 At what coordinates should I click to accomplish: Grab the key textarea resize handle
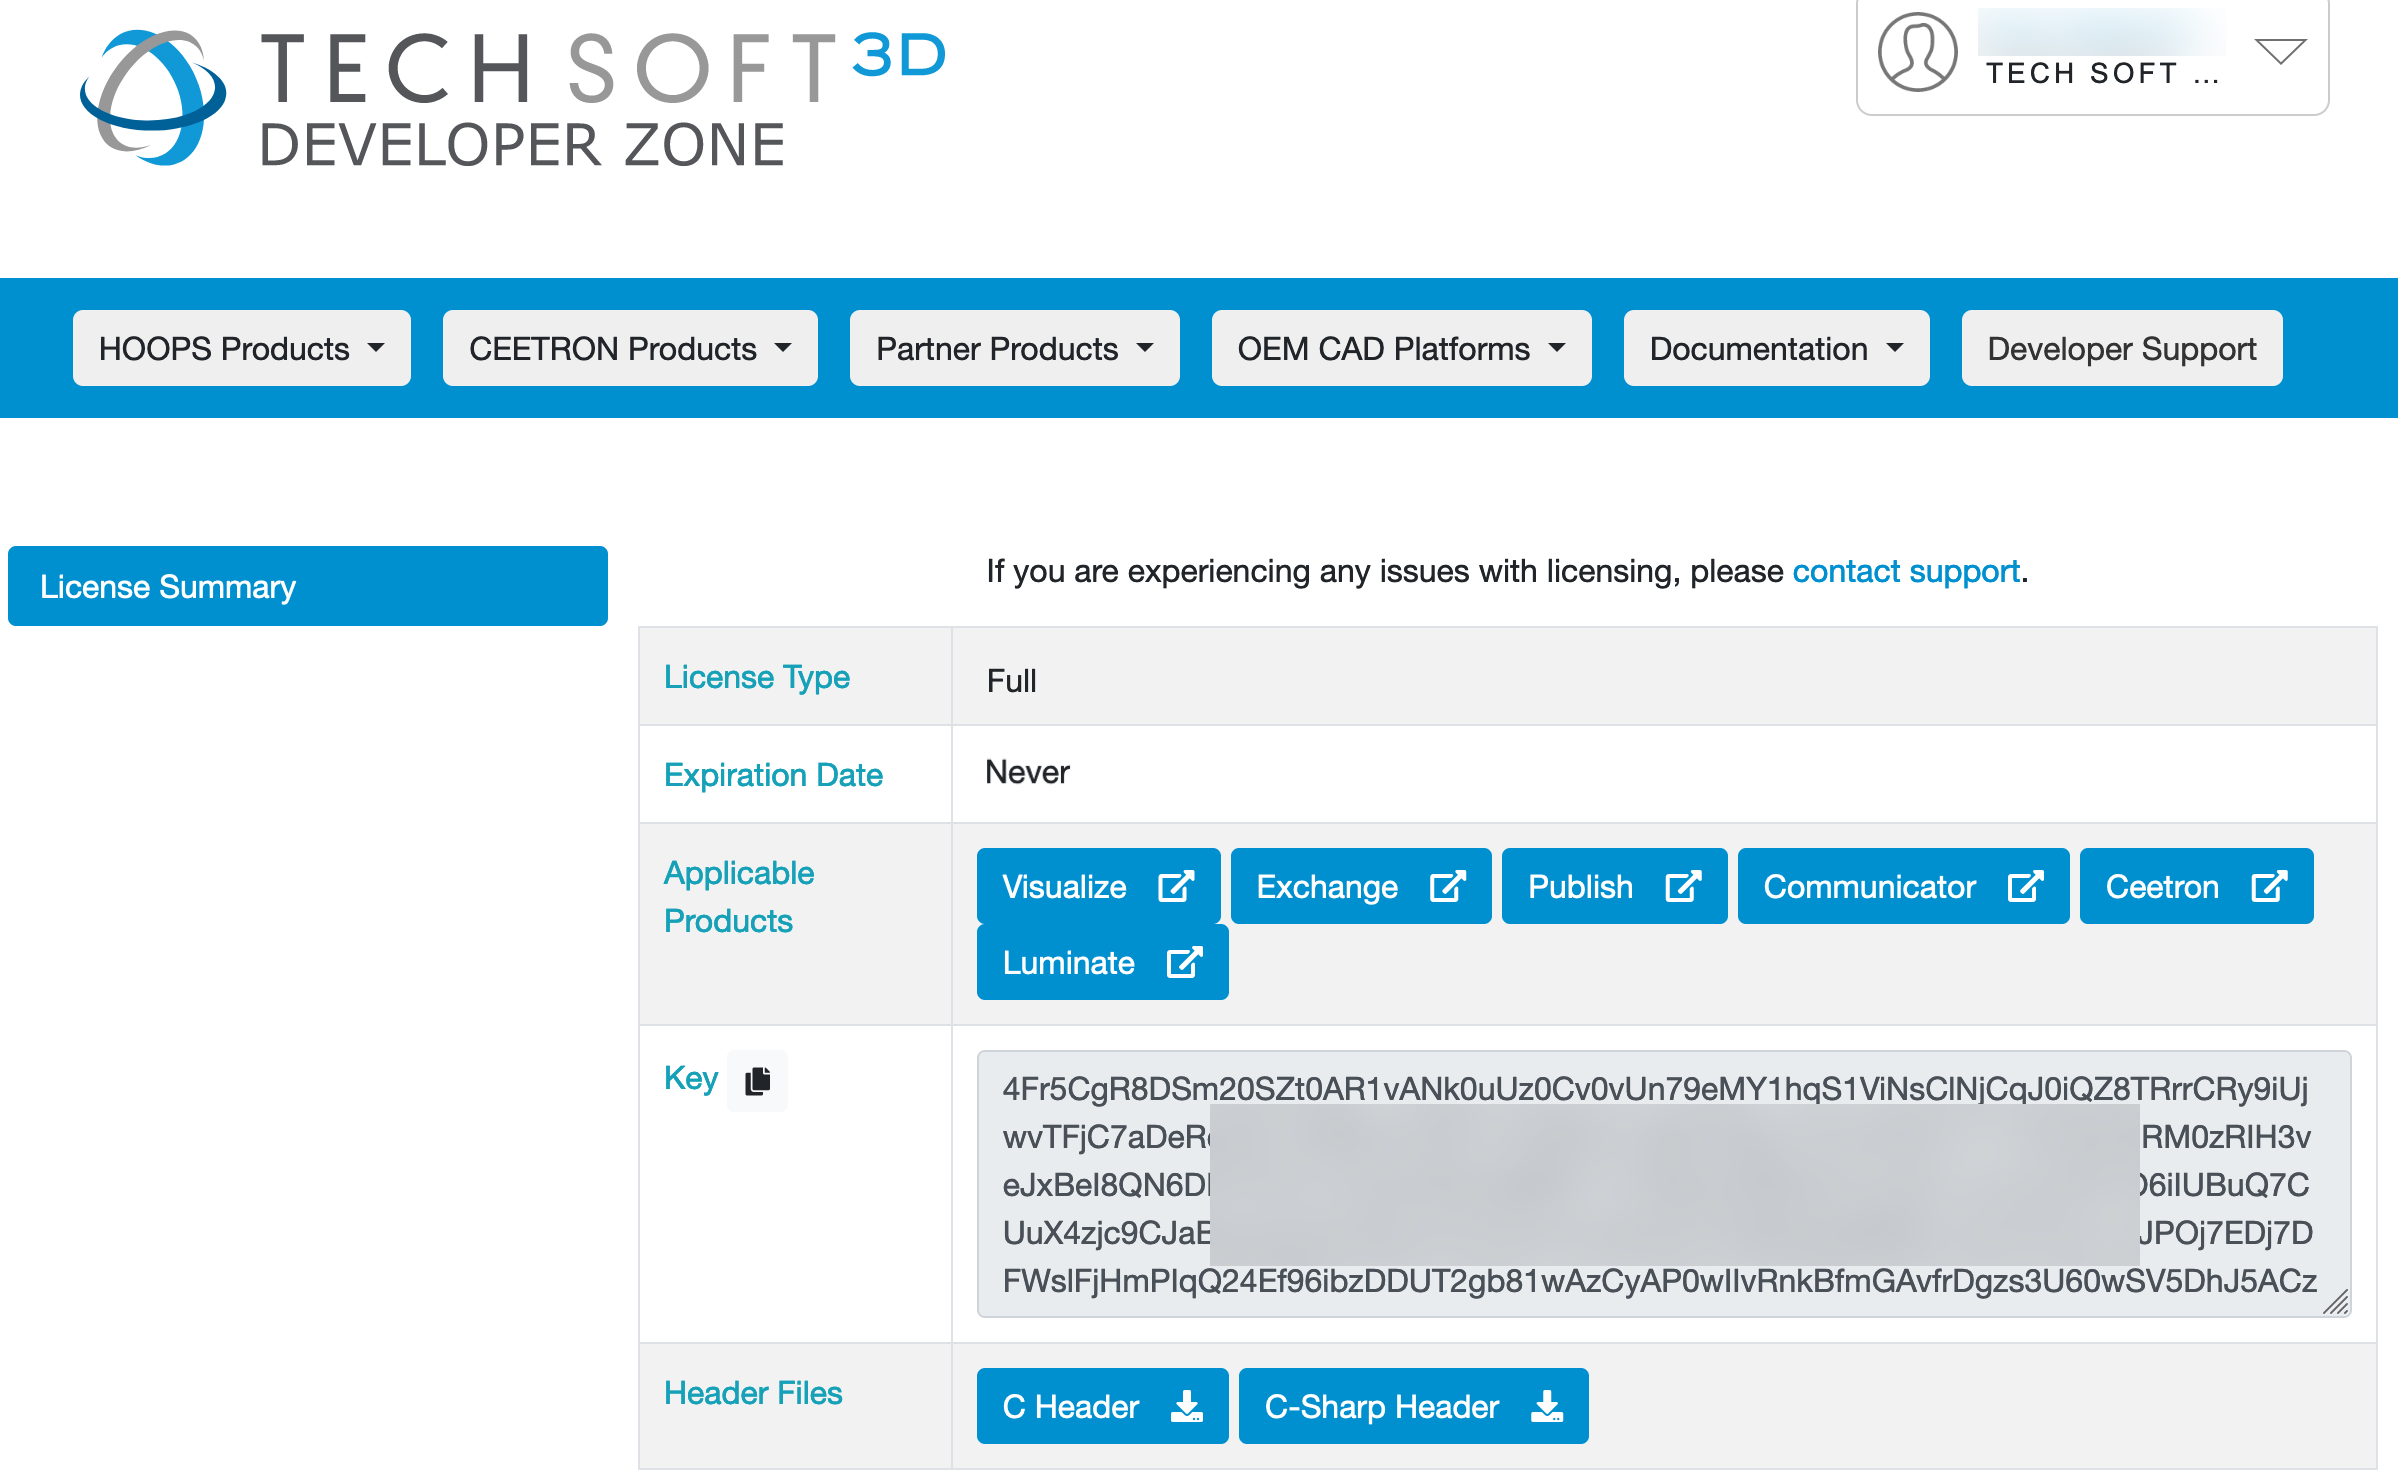click(2336, 1302)
